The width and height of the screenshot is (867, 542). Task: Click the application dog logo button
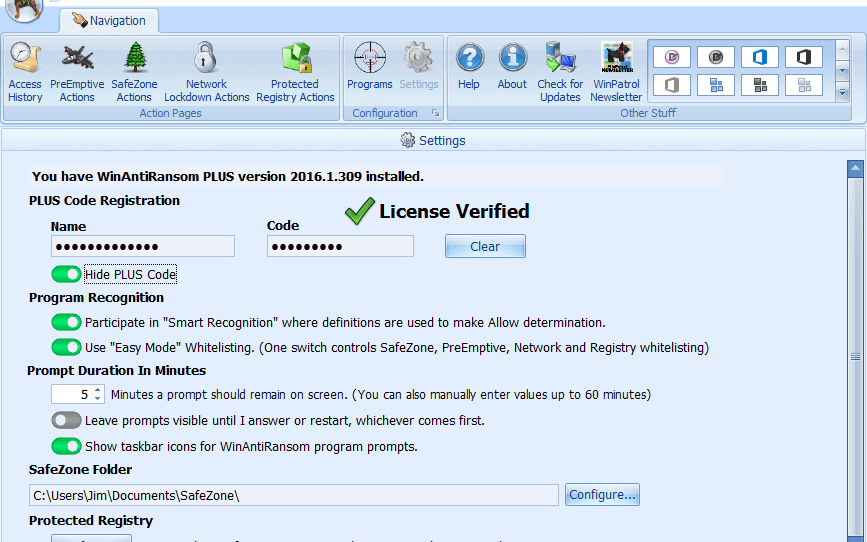point(24,10)
